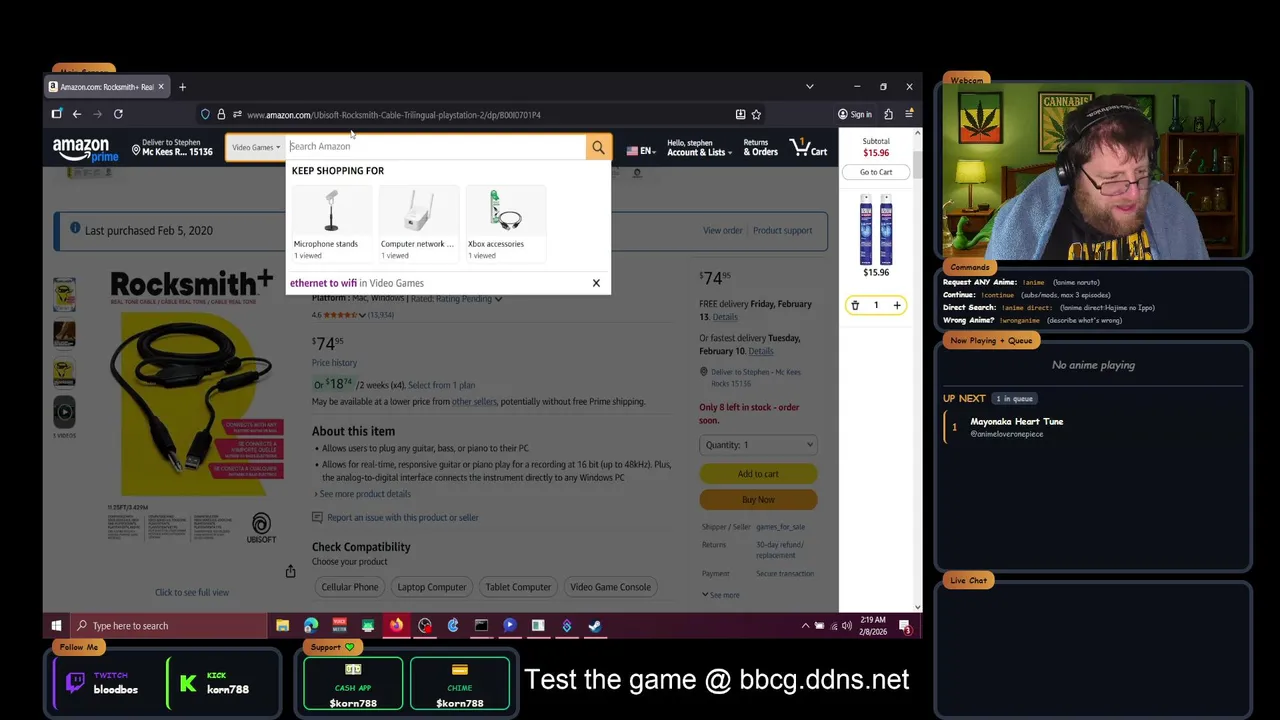Viewport: 1280px width, 720px height.
Task: Open the Deliver to Stephen location selector
Action: pyautogui.click(x=172, y=148)
